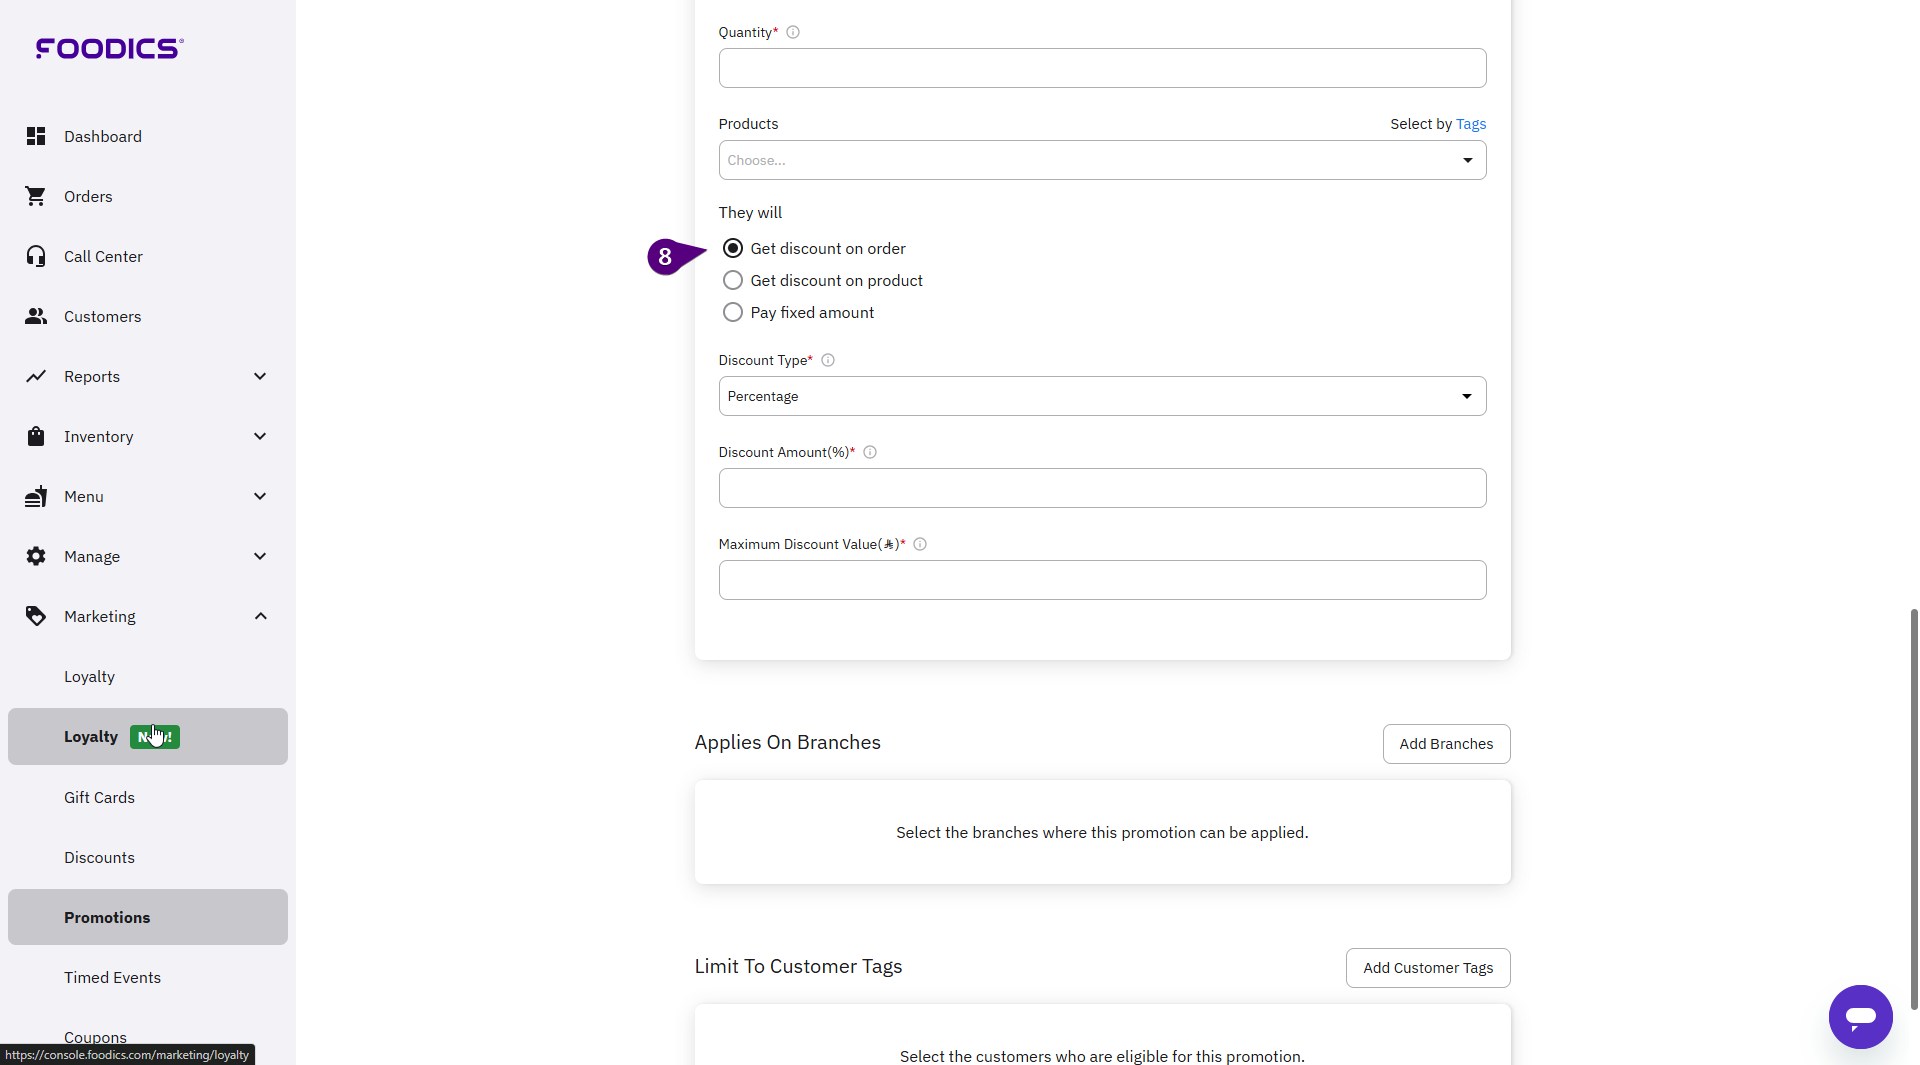Viewport: 1920px width, 1065px height.
Task: Click the Tags link next to Select by
Action: click(x=1471, y=124)
